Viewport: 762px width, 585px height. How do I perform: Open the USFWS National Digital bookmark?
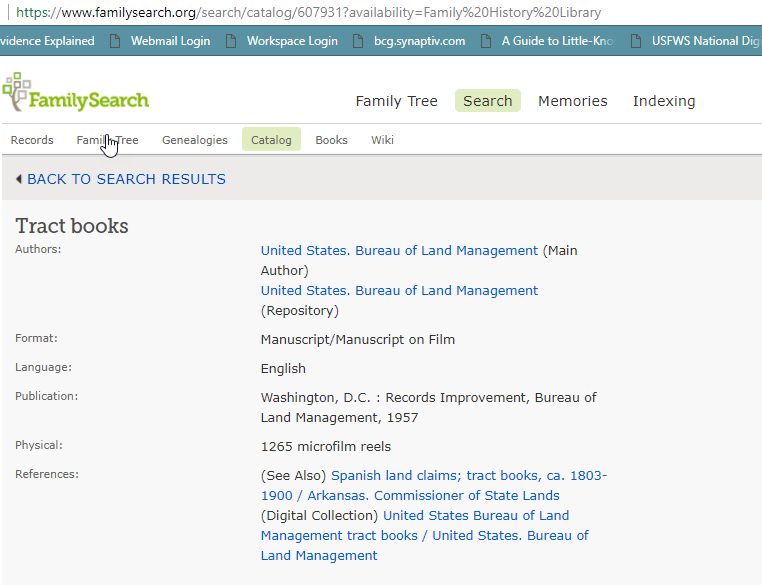(707, 41)
